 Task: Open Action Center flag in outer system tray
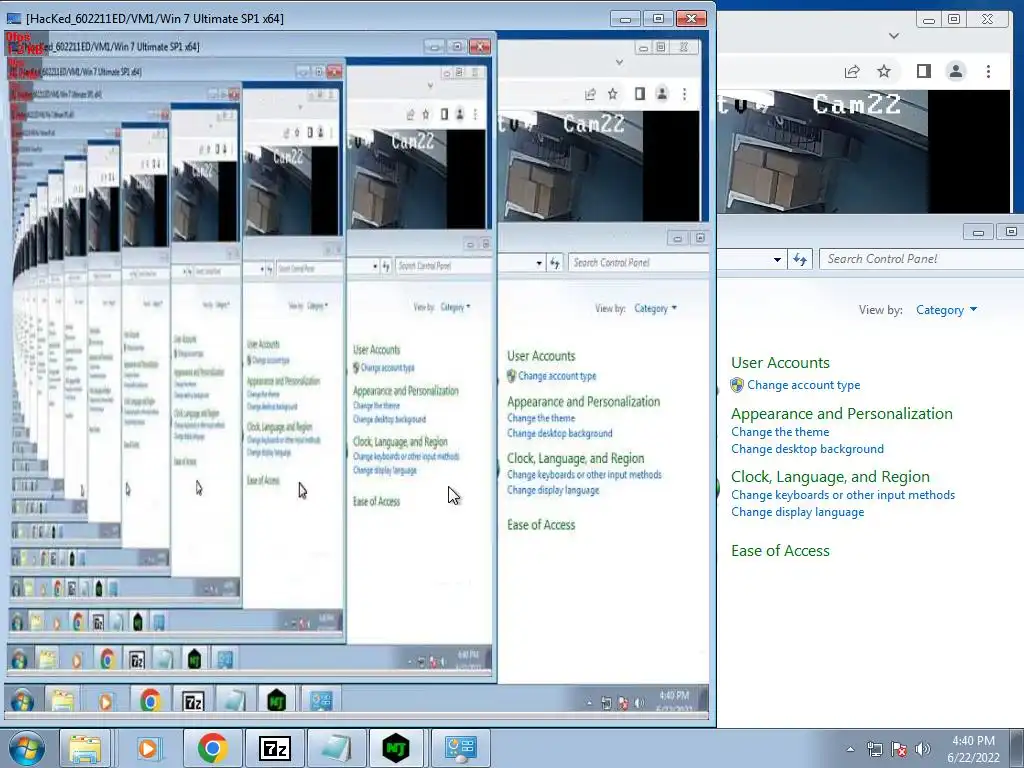[x=899, y=749]
